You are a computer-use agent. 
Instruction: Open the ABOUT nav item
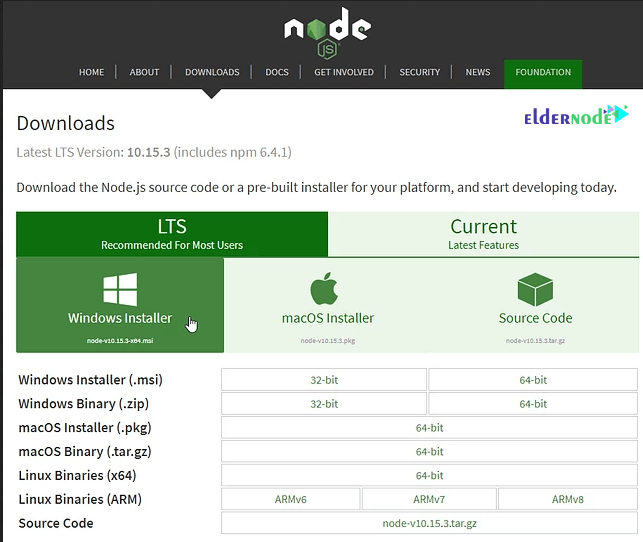144,72
